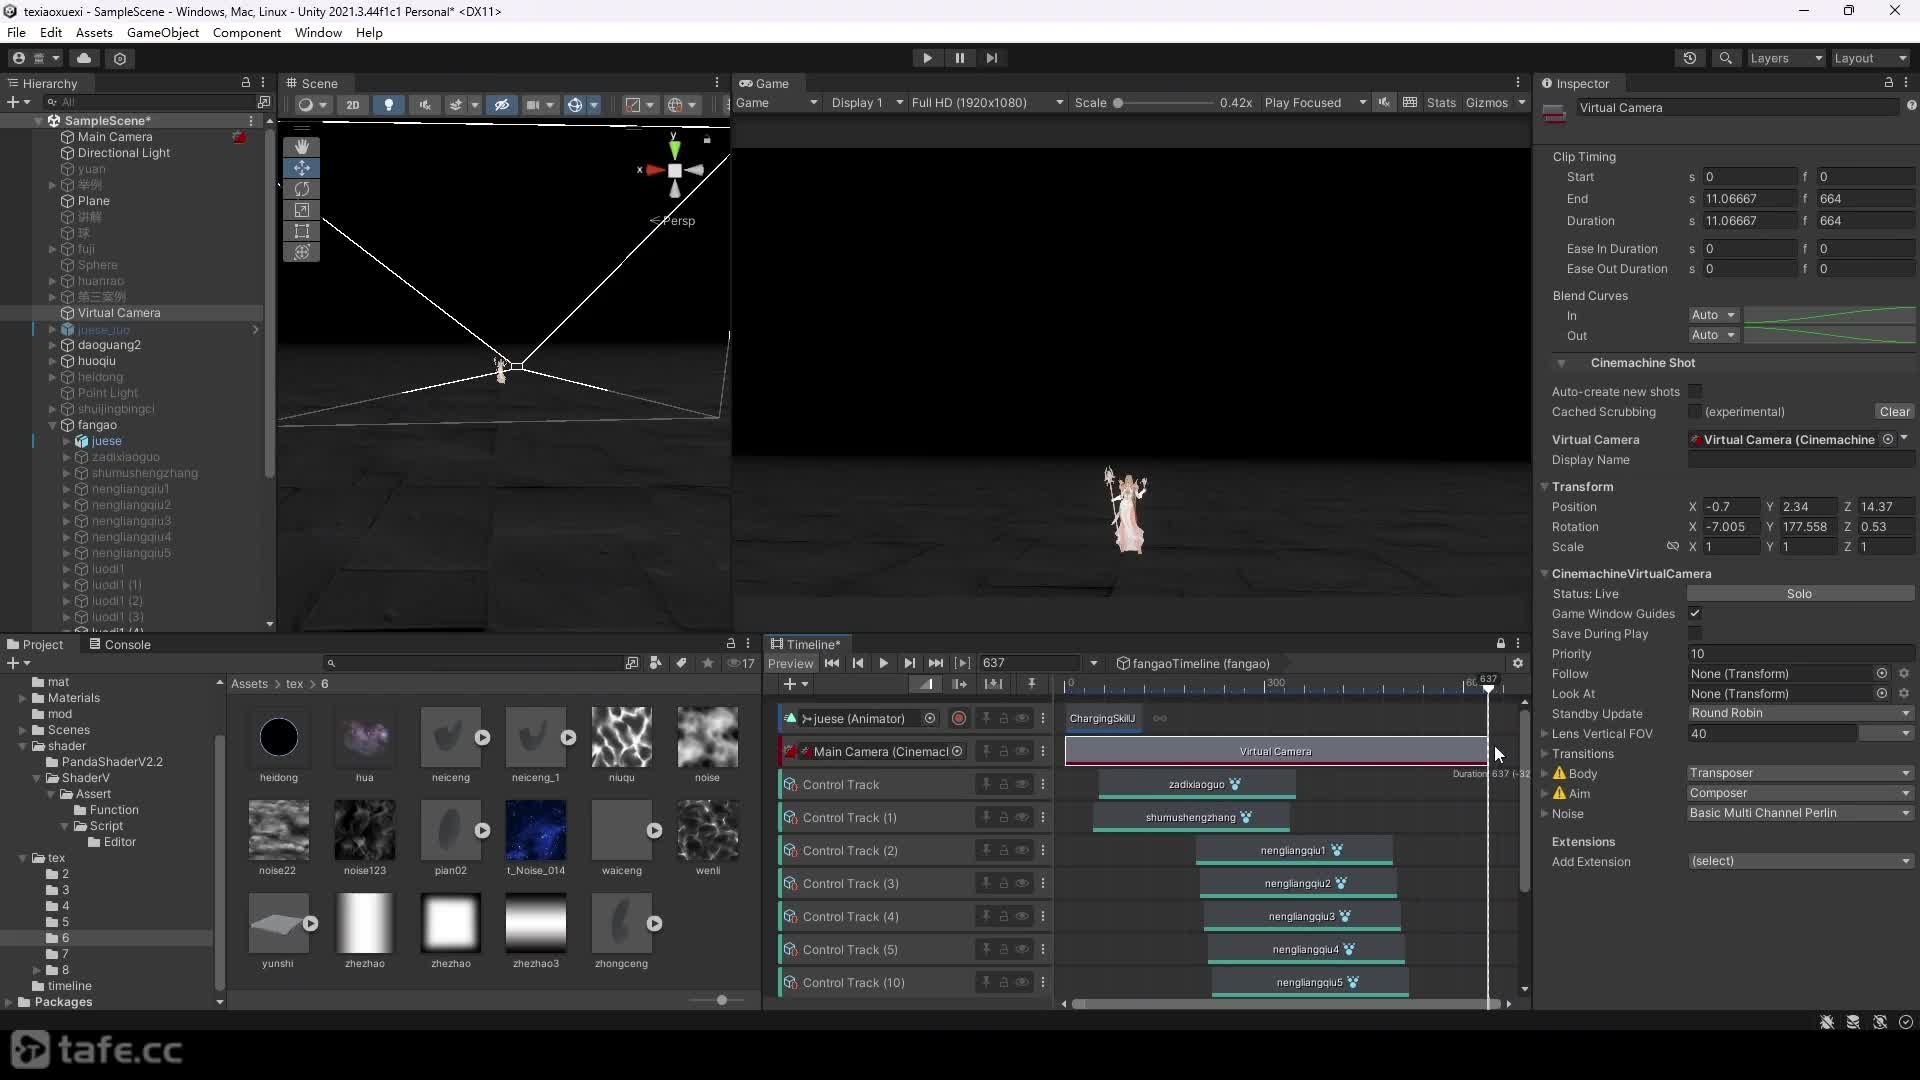This screenshot has width=1920, height=1080.
Task: Open the GameObject menu
Action: click(163, 32)
